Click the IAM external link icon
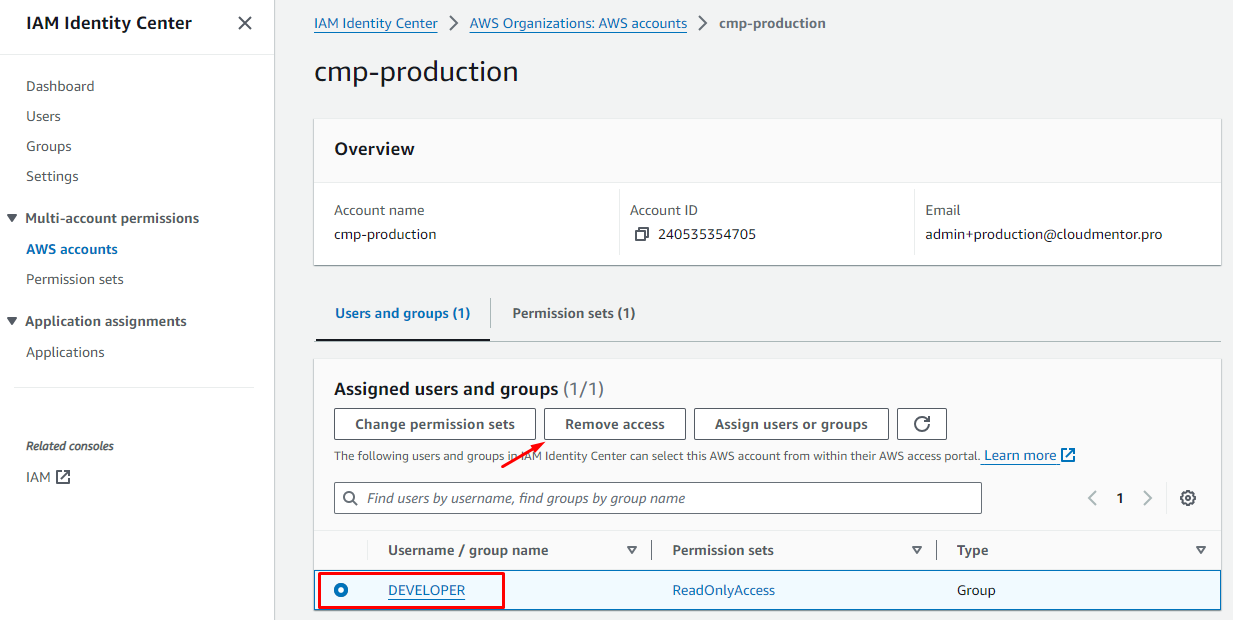This screenshot has width=1233, height=620. [x=63, y=477]
